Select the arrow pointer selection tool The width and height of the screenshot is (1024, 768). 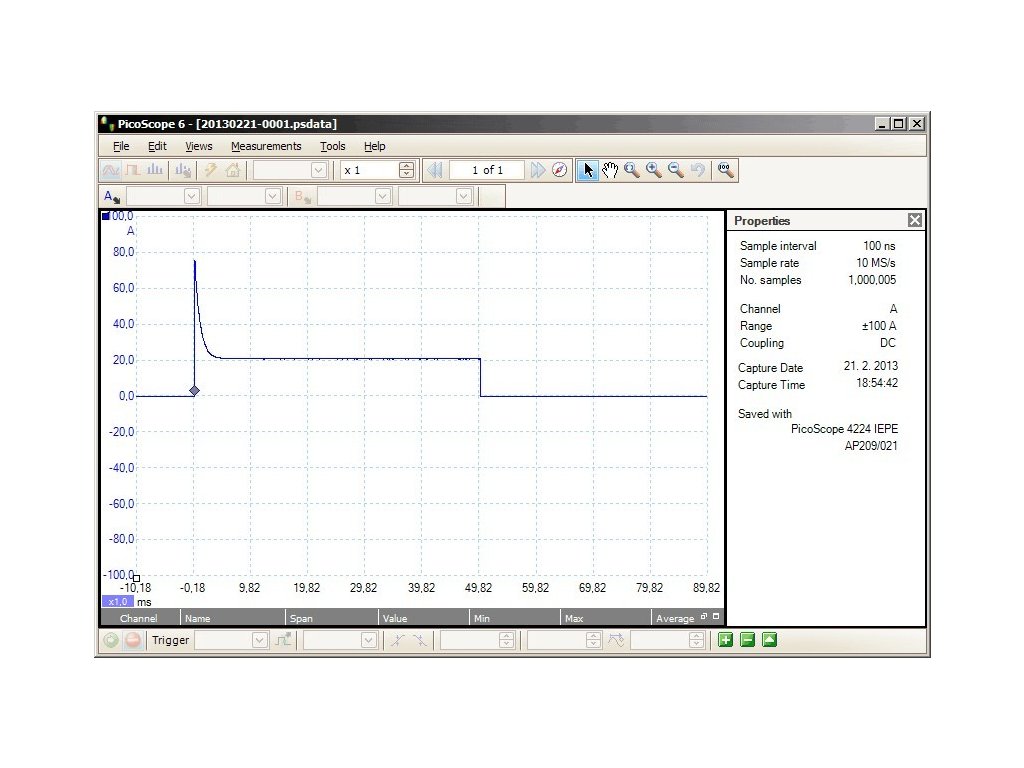(588, 170)
